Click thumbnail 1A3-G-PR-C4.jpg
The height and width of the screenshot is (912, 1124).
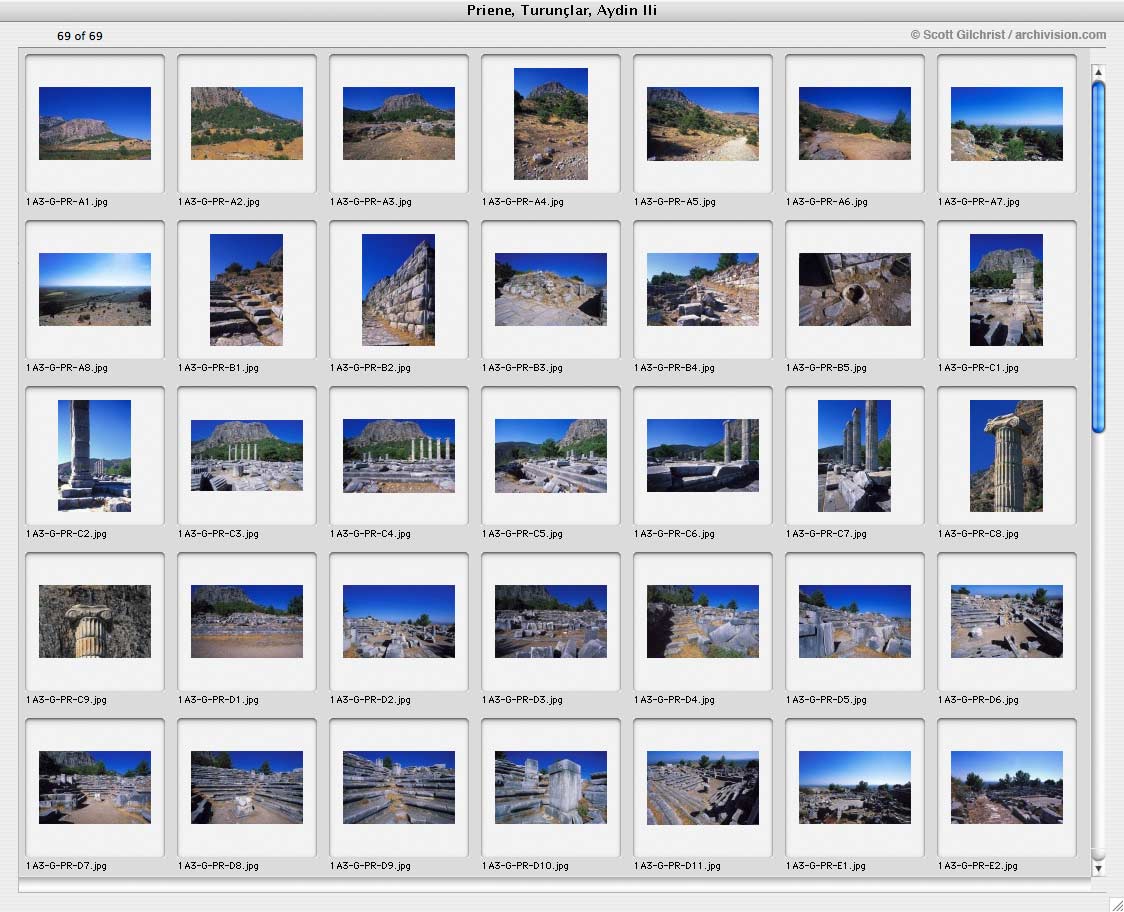pos(399,455)
